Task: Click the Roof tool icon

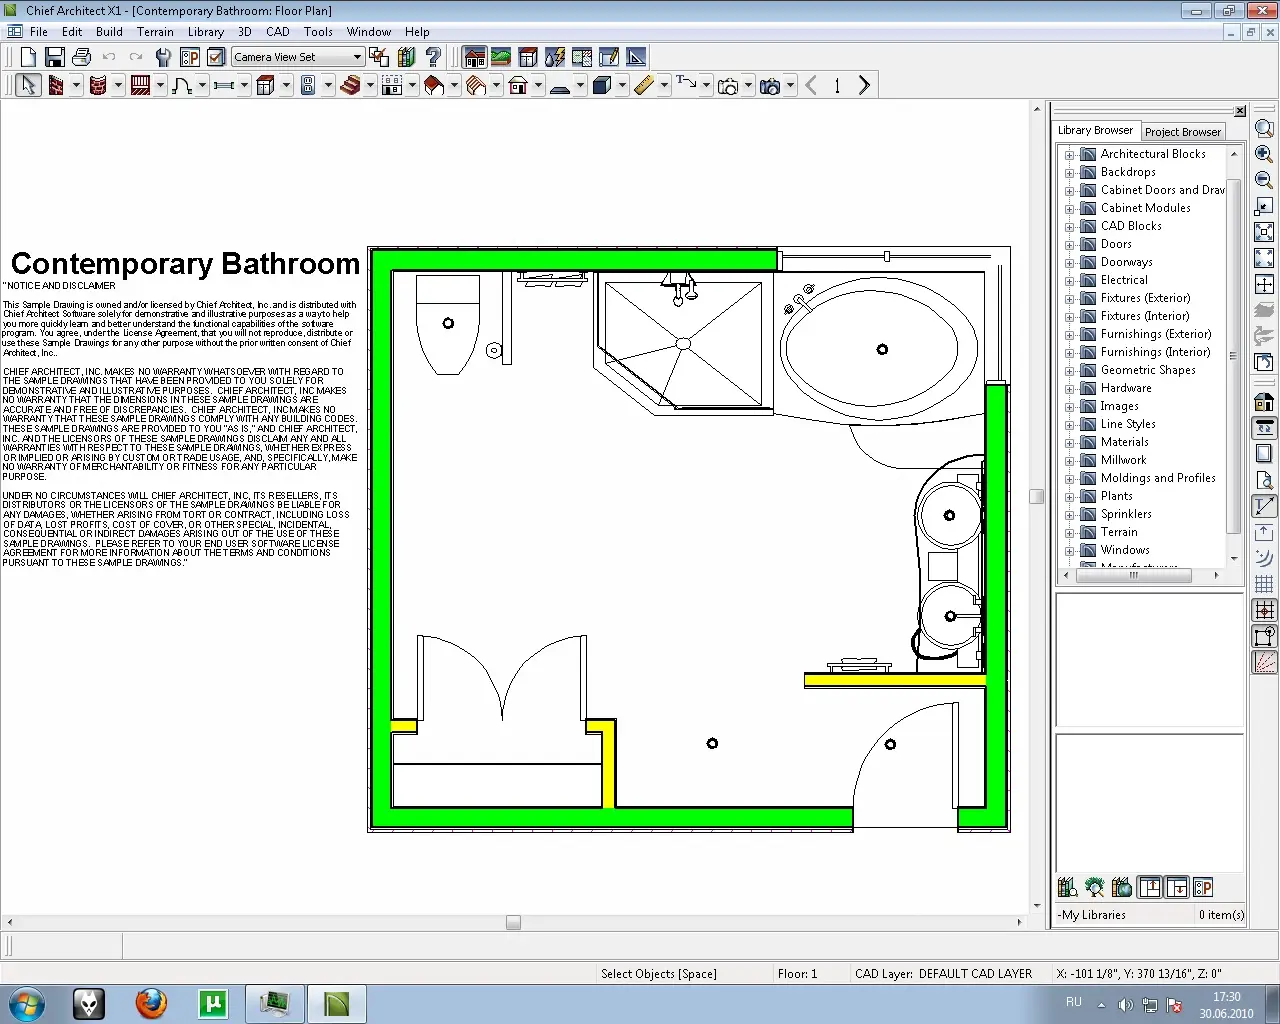Action: click(x=434, y=86)
